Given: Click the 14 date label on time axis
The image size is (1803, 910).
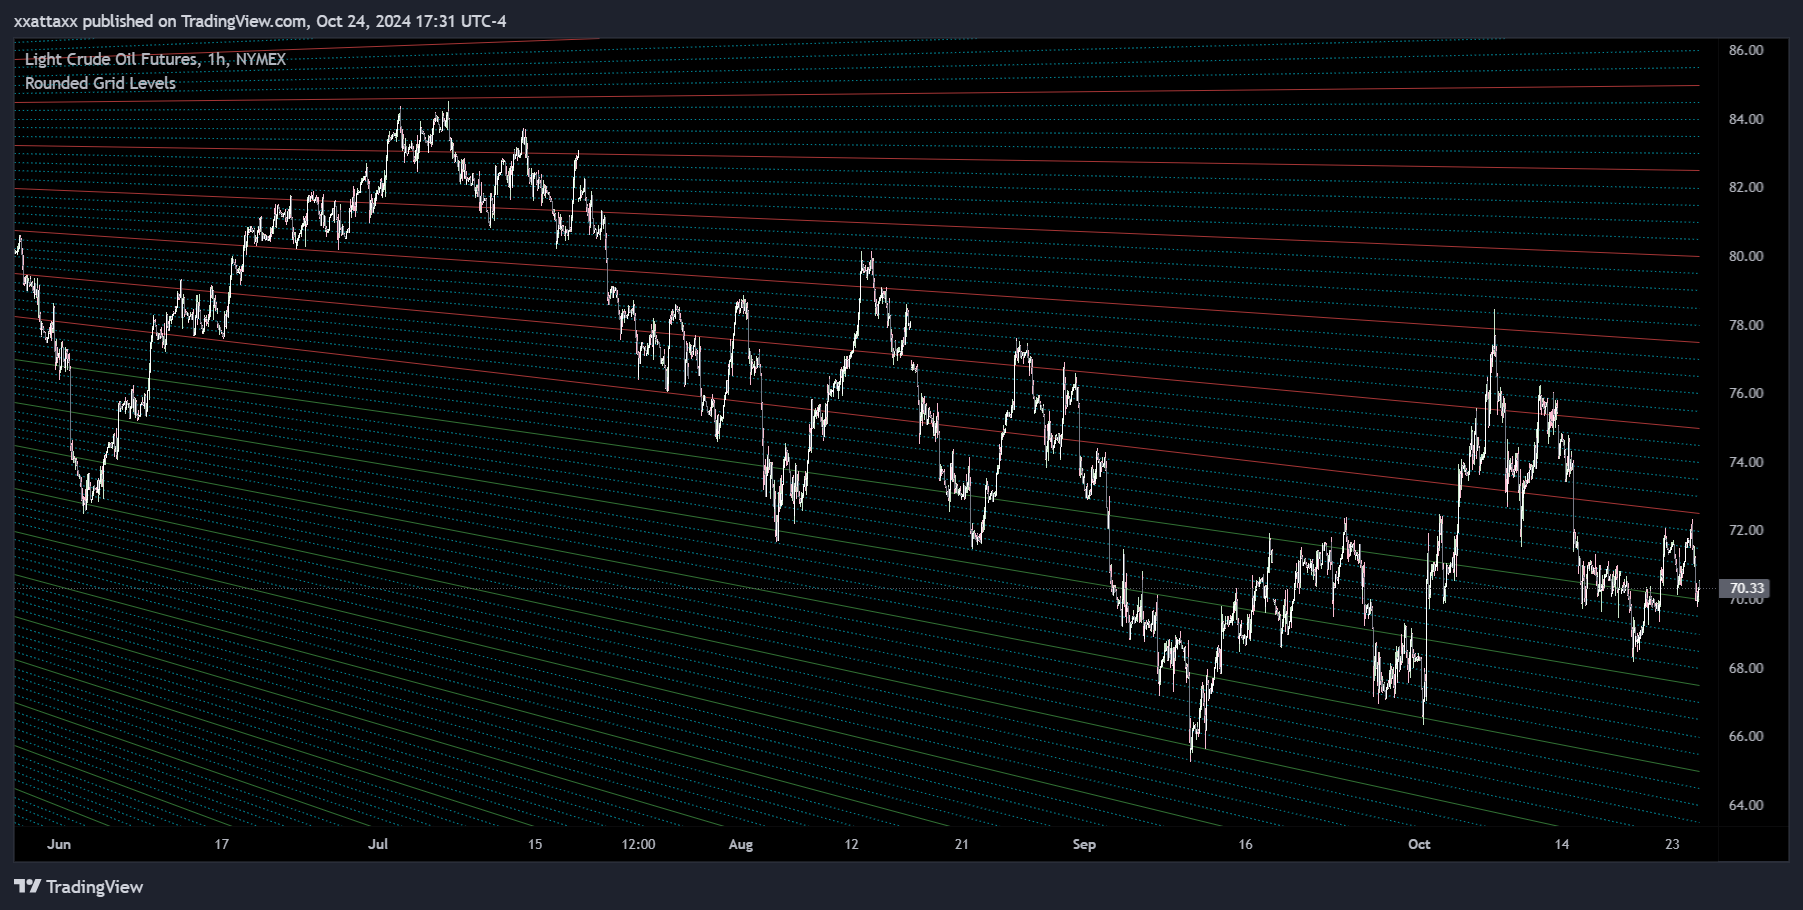Looking at the screenshot, I should [x=1562, y=844].
